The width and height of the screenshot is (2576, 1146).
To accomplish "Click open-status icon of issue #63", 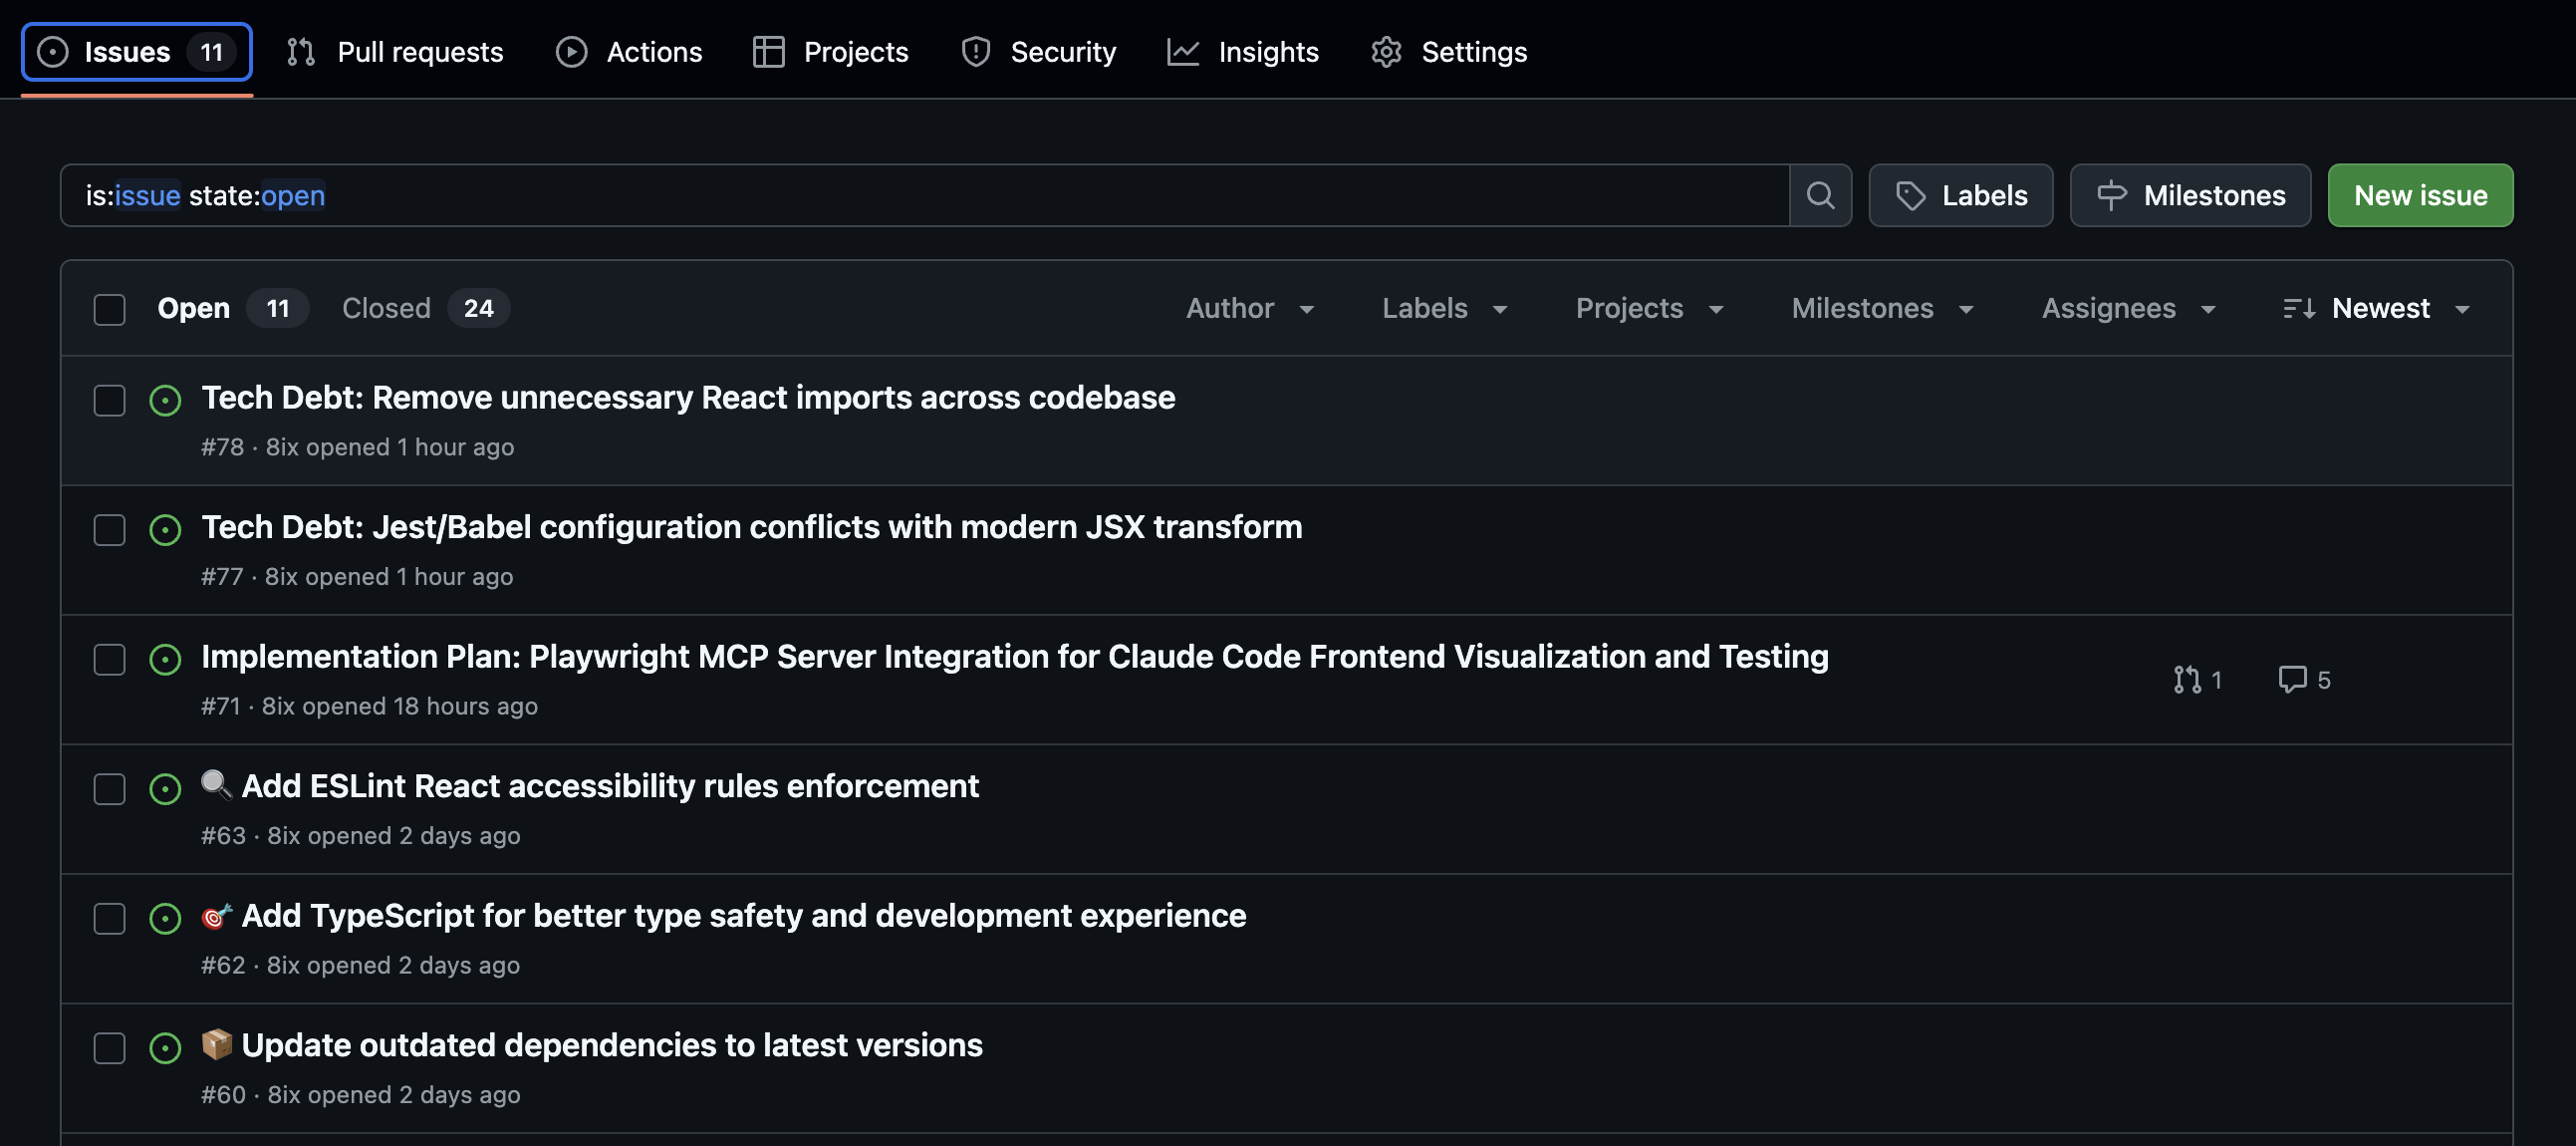I will click(165, 789).
